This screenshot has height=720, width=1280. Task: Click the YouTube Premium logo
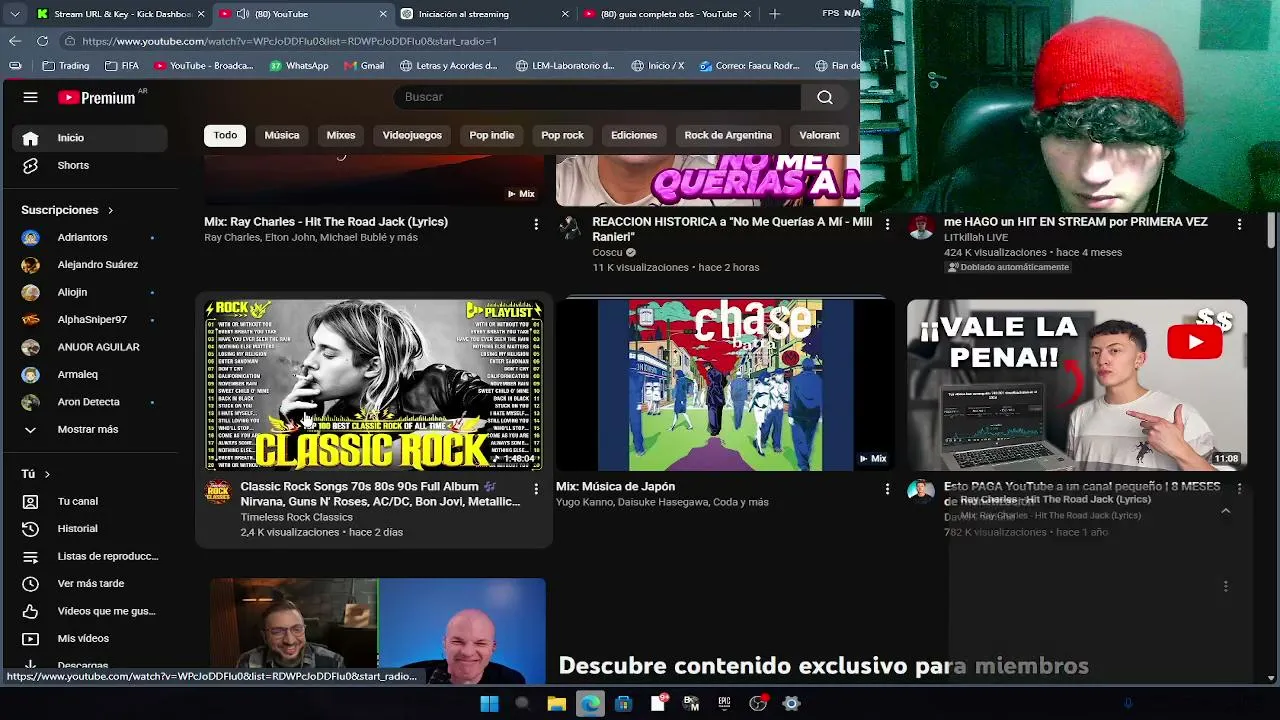point(96,97)
